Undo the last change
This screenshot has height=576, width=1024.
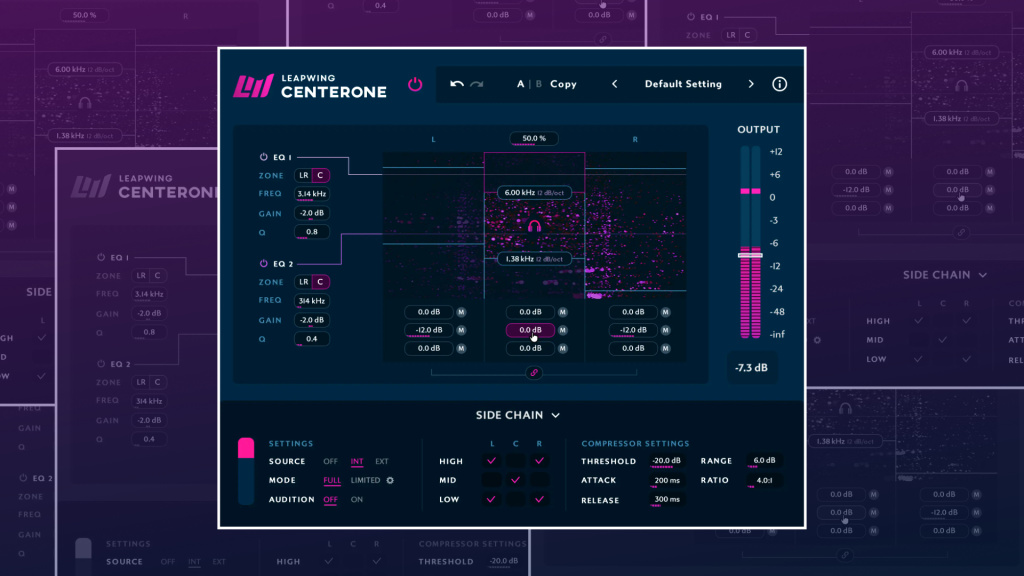(456, 84)
